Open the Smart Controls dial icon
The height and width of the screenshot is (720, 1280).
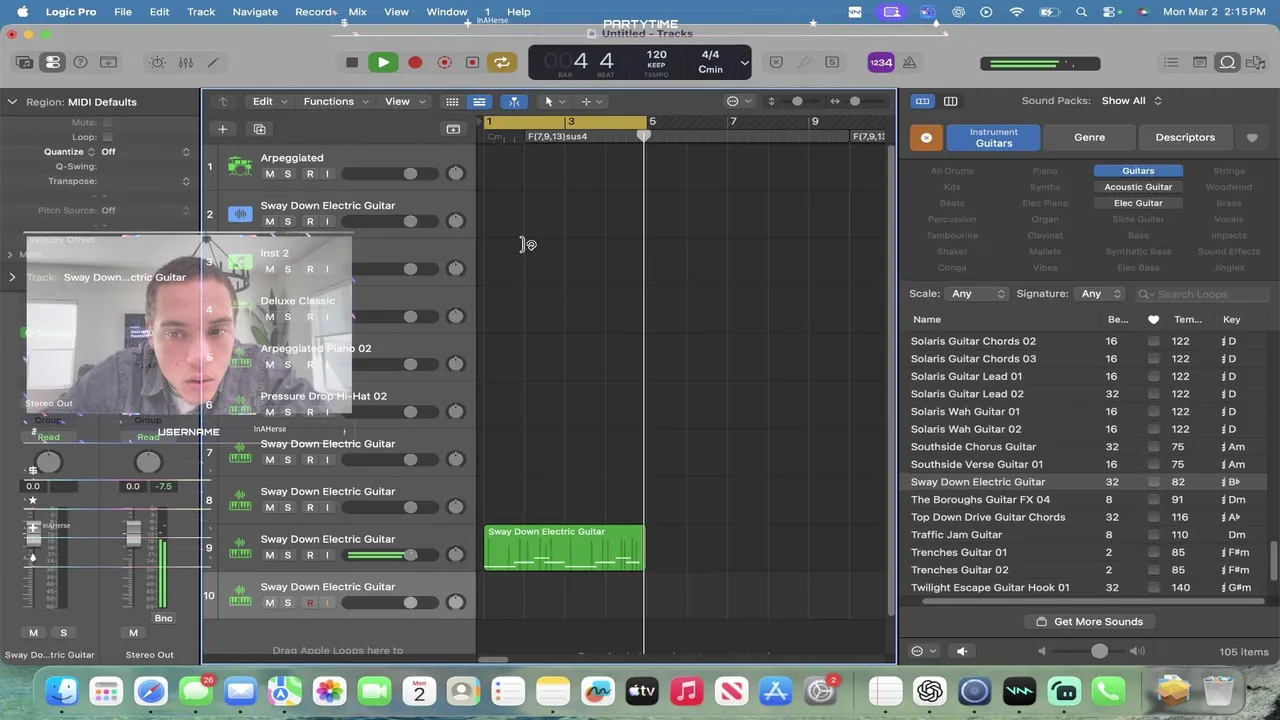point(158,62)
